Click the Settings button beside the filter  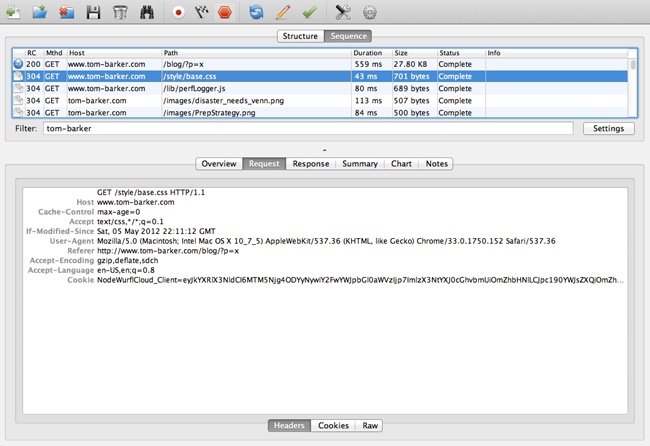(609, 128)
